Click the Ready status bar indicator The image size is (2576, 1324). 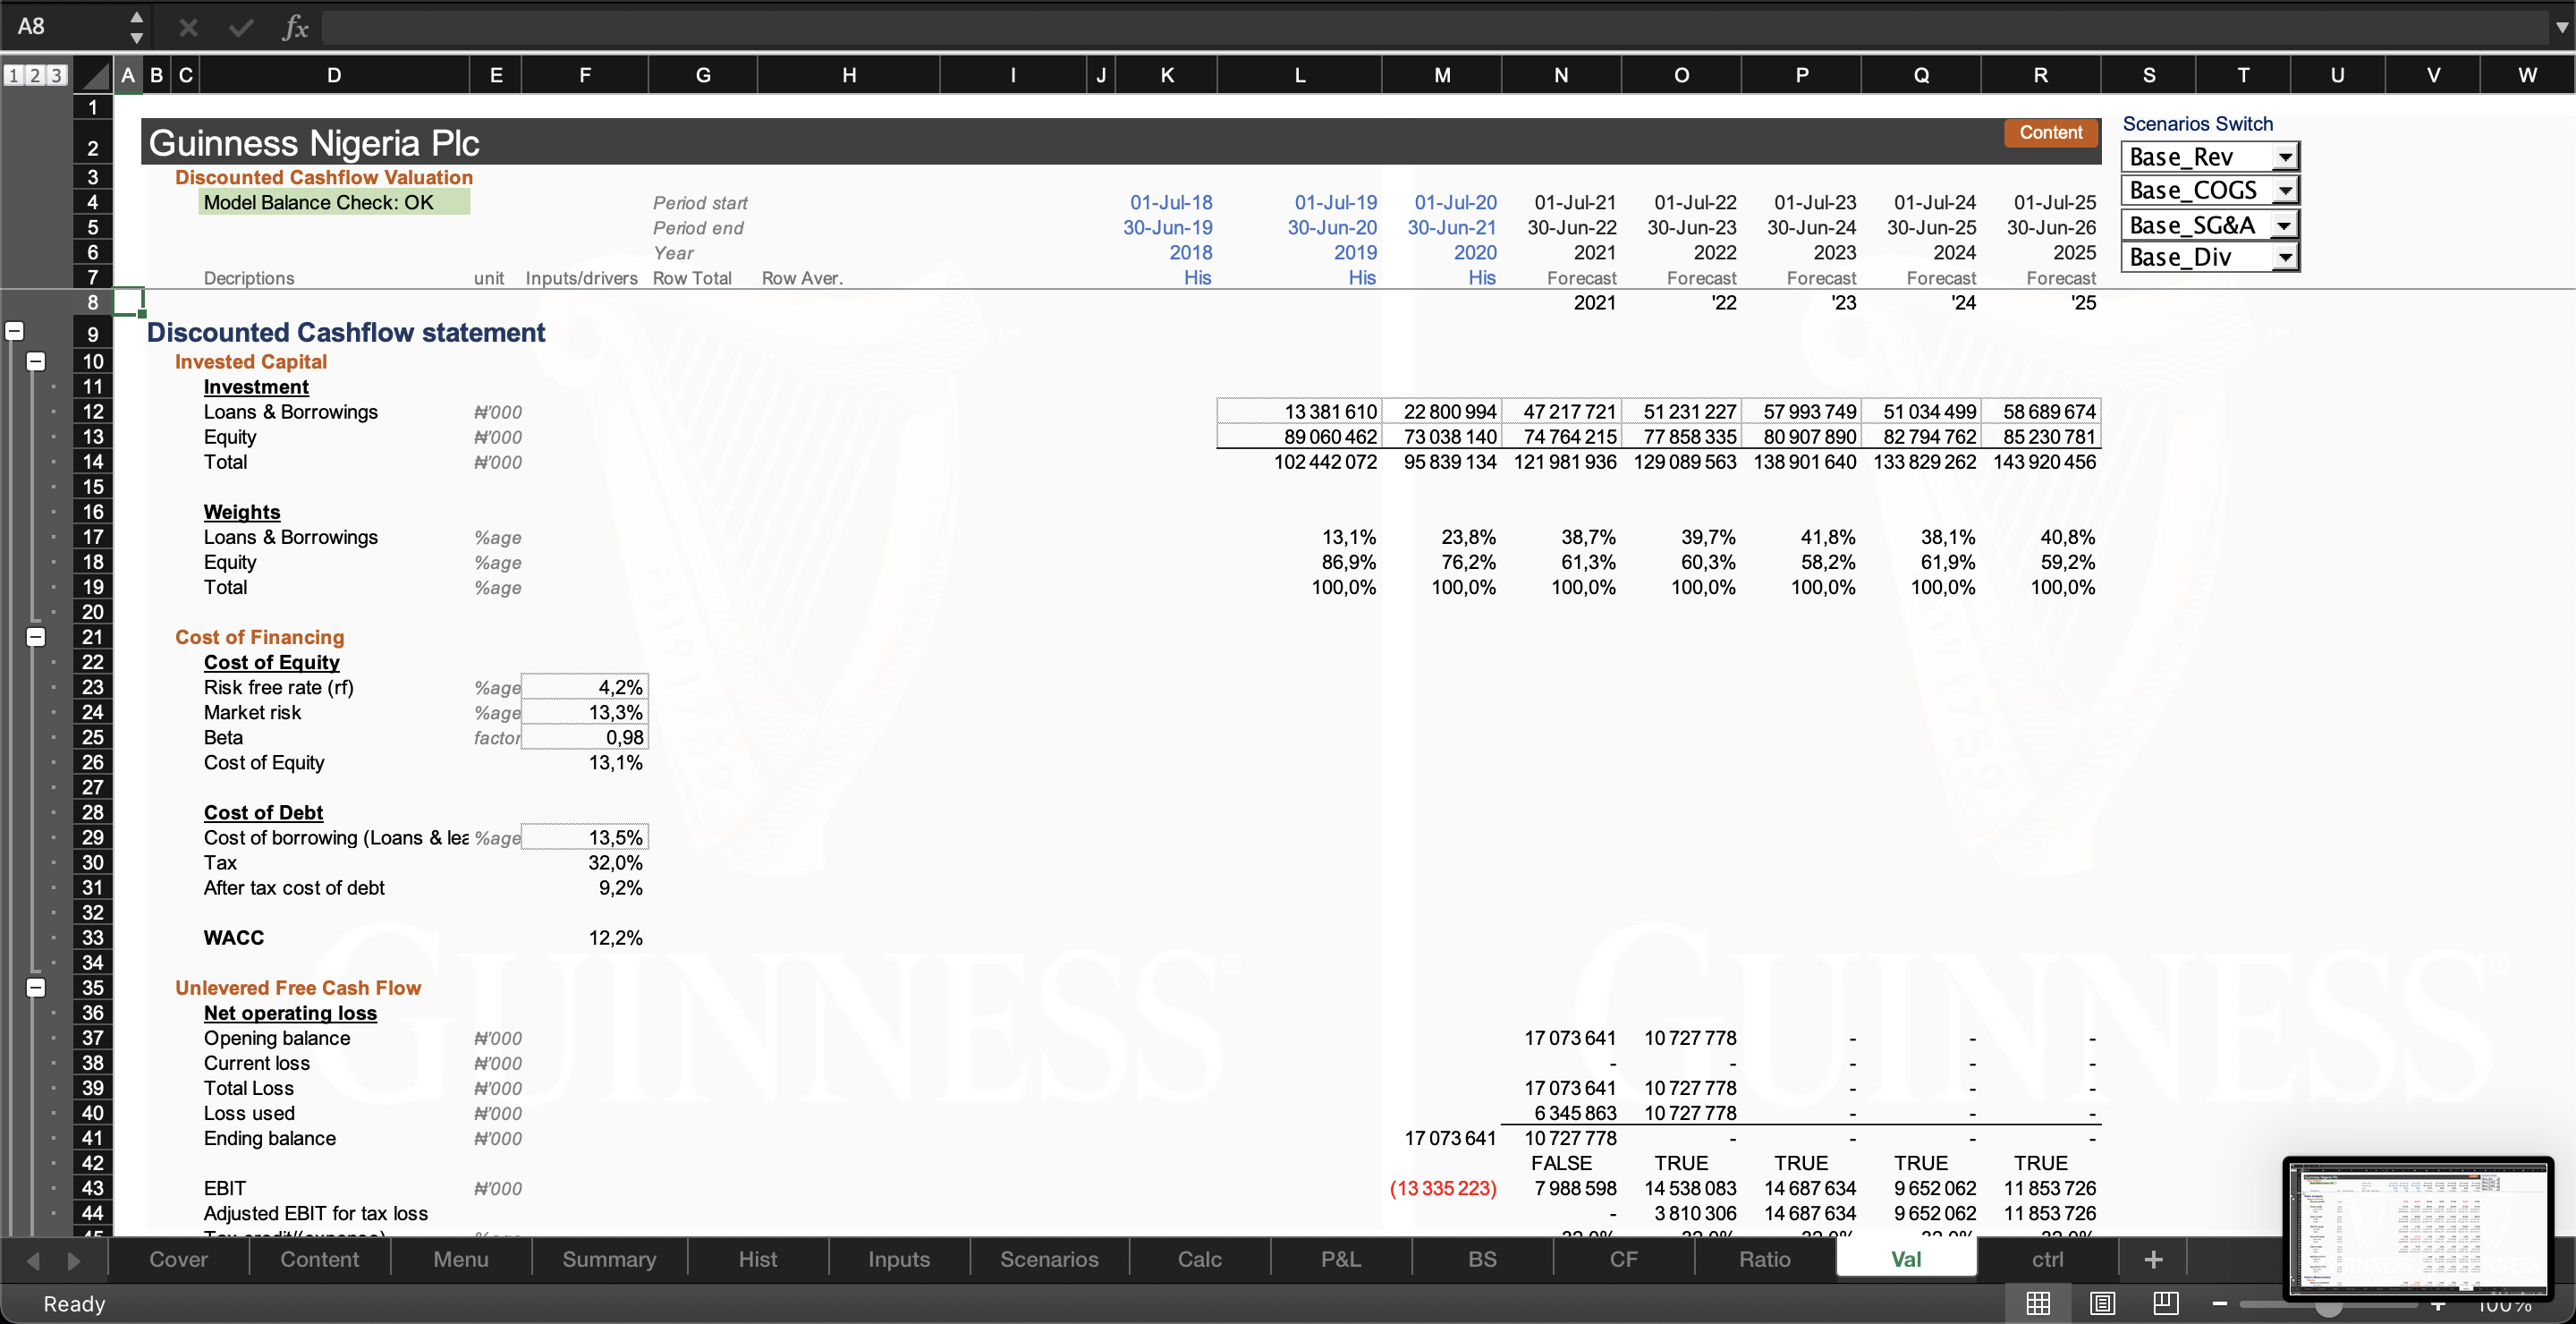(x=74, y=1303)
